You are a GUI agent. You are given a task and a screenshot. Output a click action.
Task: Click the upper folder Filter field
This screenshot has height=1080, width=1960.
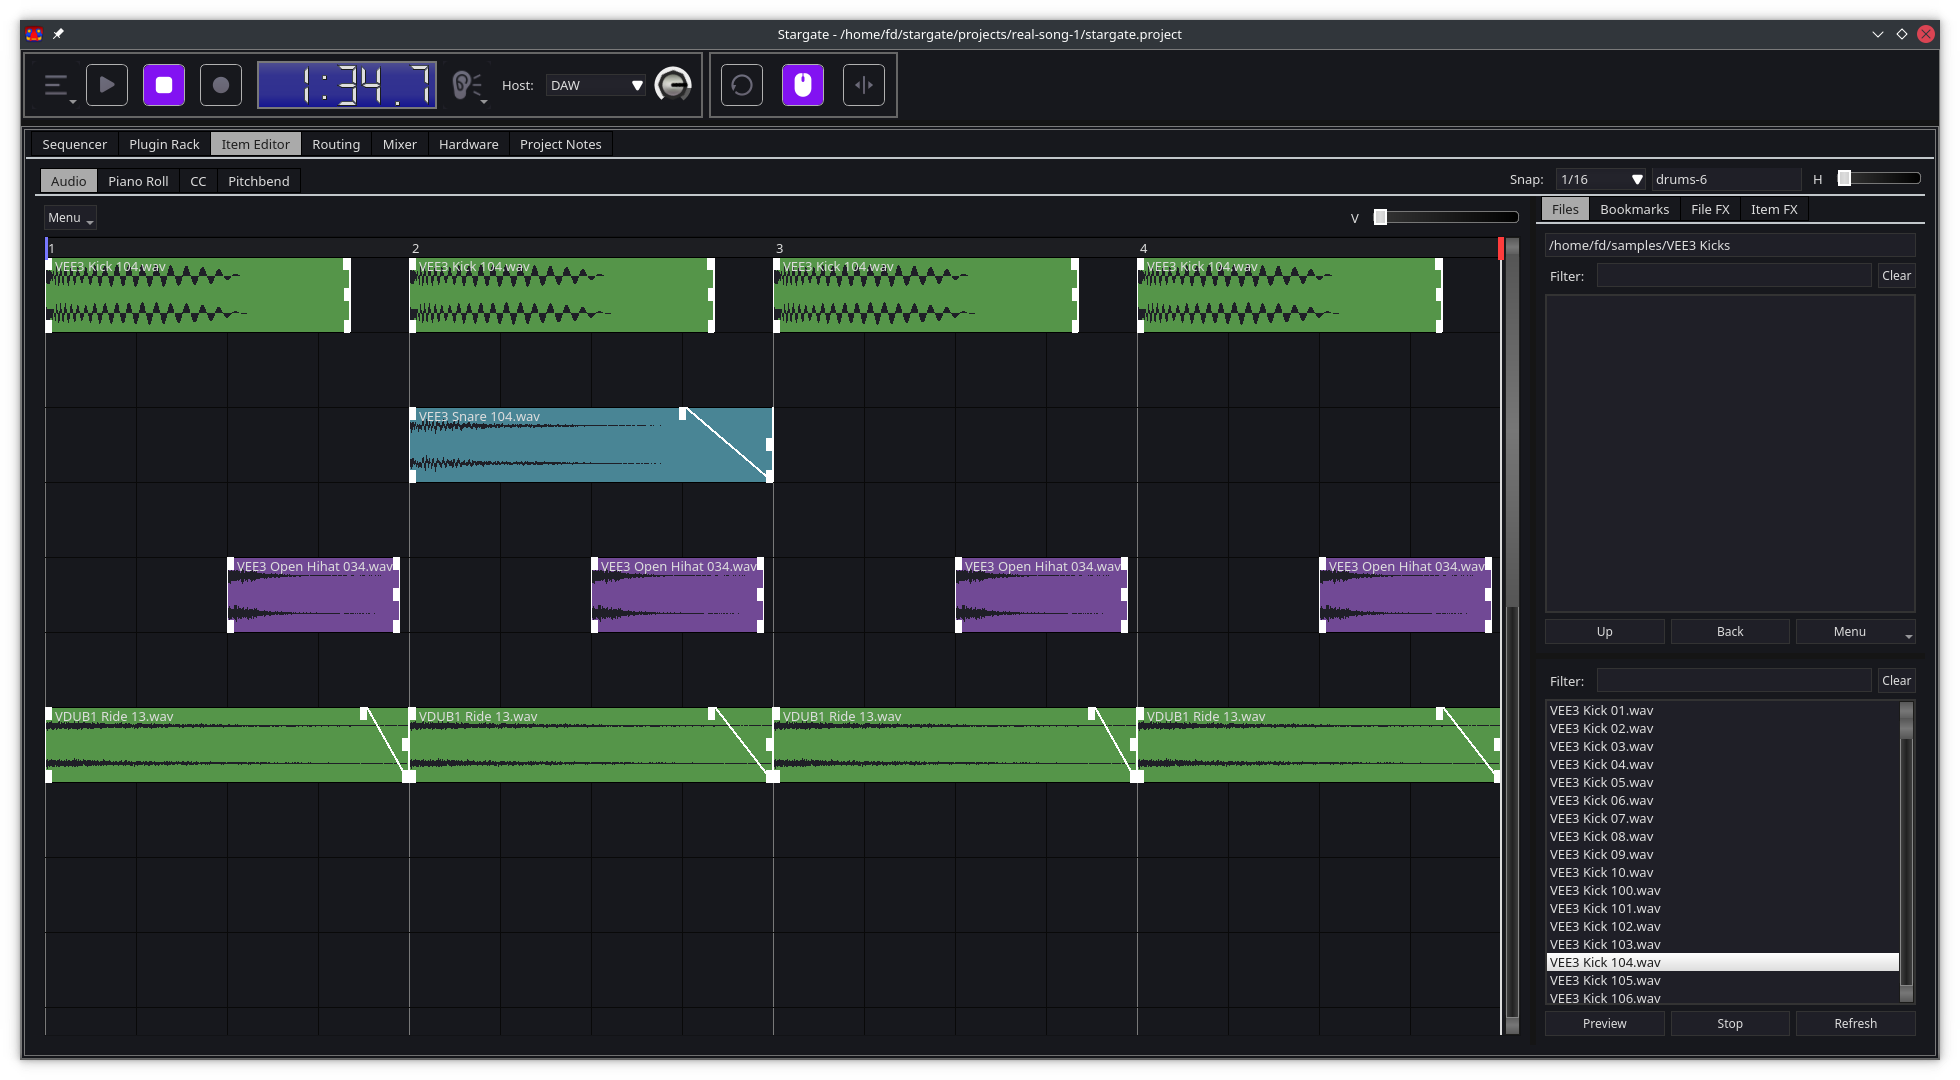(1733, 276)
